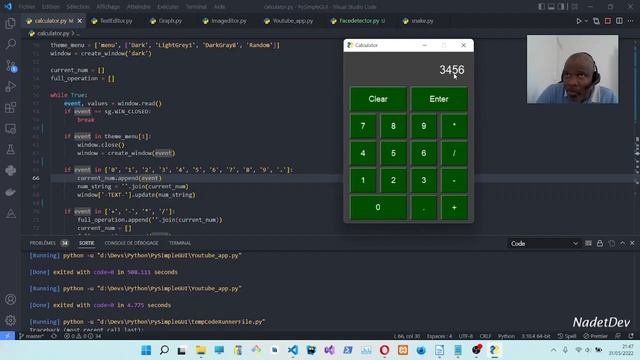Toggle output scroll lock
Image resolution: width=640 pixels, height=360 pixels.
click(600, 243)
